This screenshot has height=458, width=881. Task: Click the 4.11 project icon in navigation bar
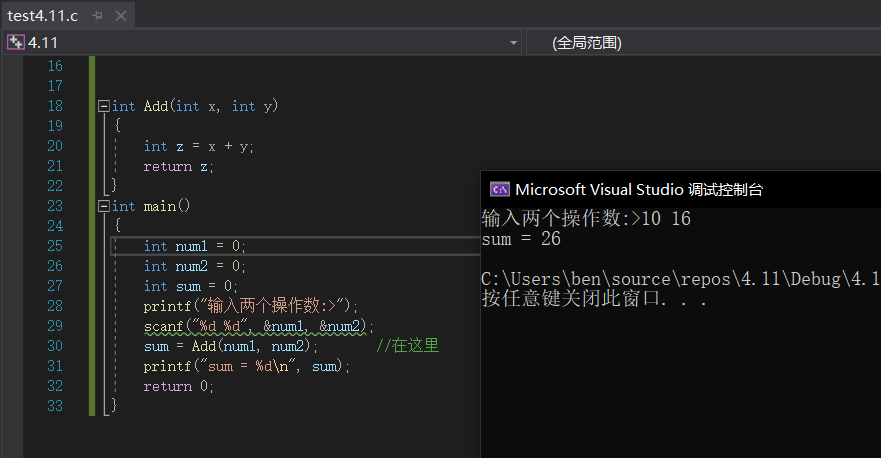click(15, 42)
